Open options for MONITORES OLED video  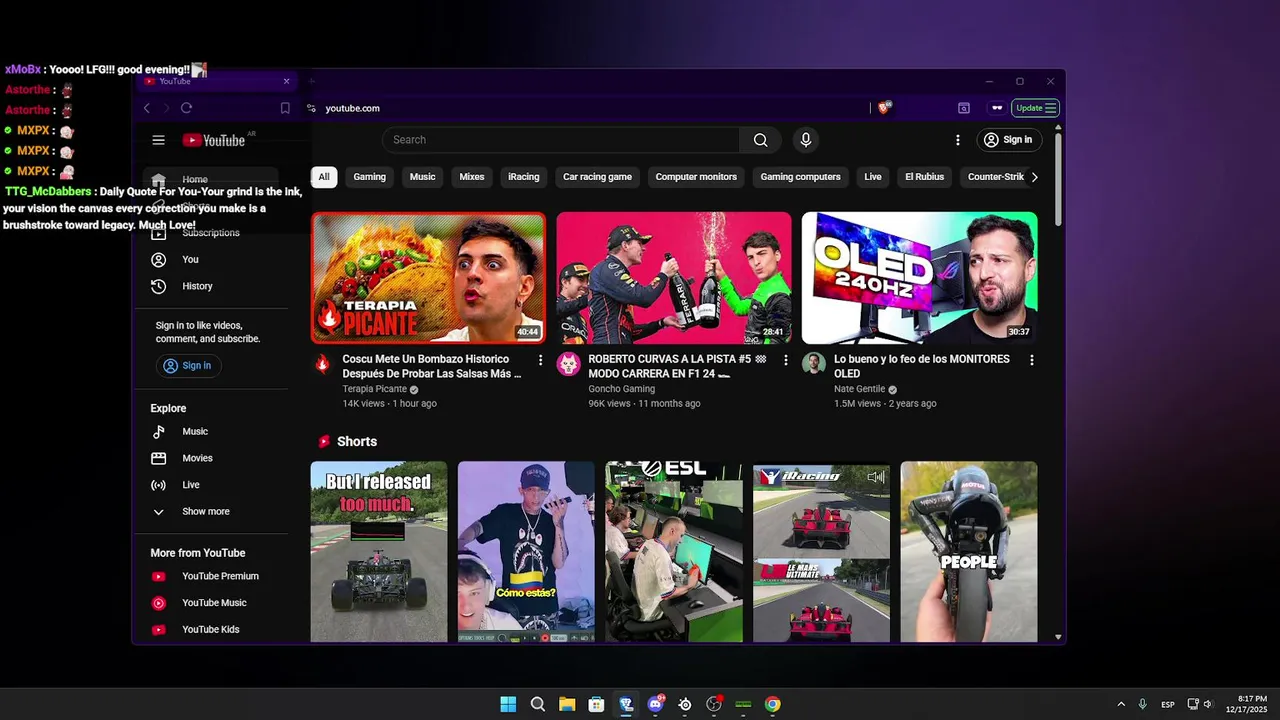[1031, 360]
